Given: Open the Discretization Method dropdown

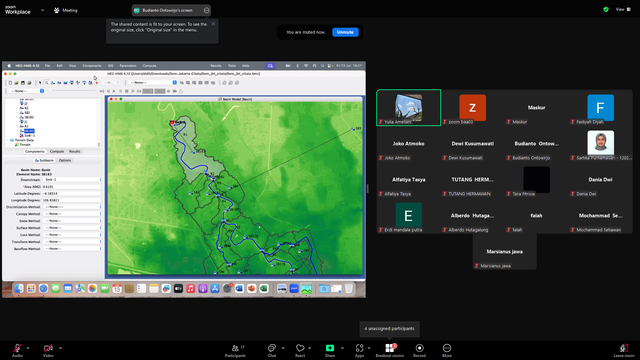Looking at the screenshot, I should click(x=72, y=207).
